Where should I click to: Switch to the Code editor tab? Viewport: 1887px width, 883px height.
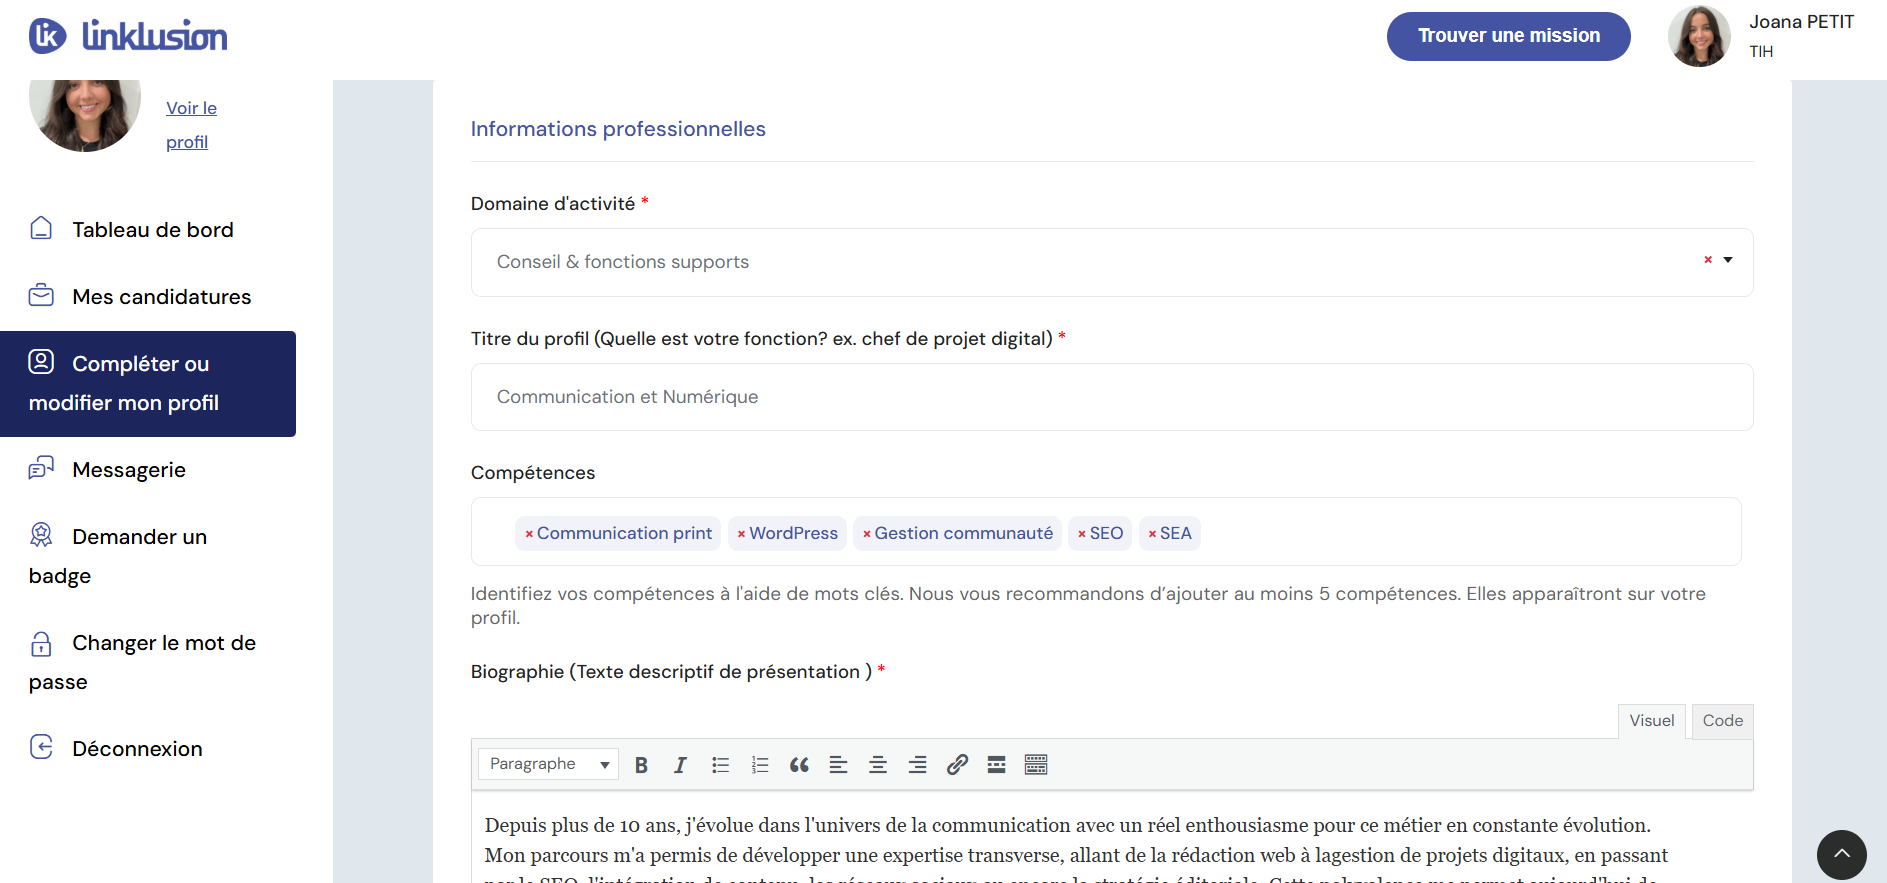pos(1722,721)
